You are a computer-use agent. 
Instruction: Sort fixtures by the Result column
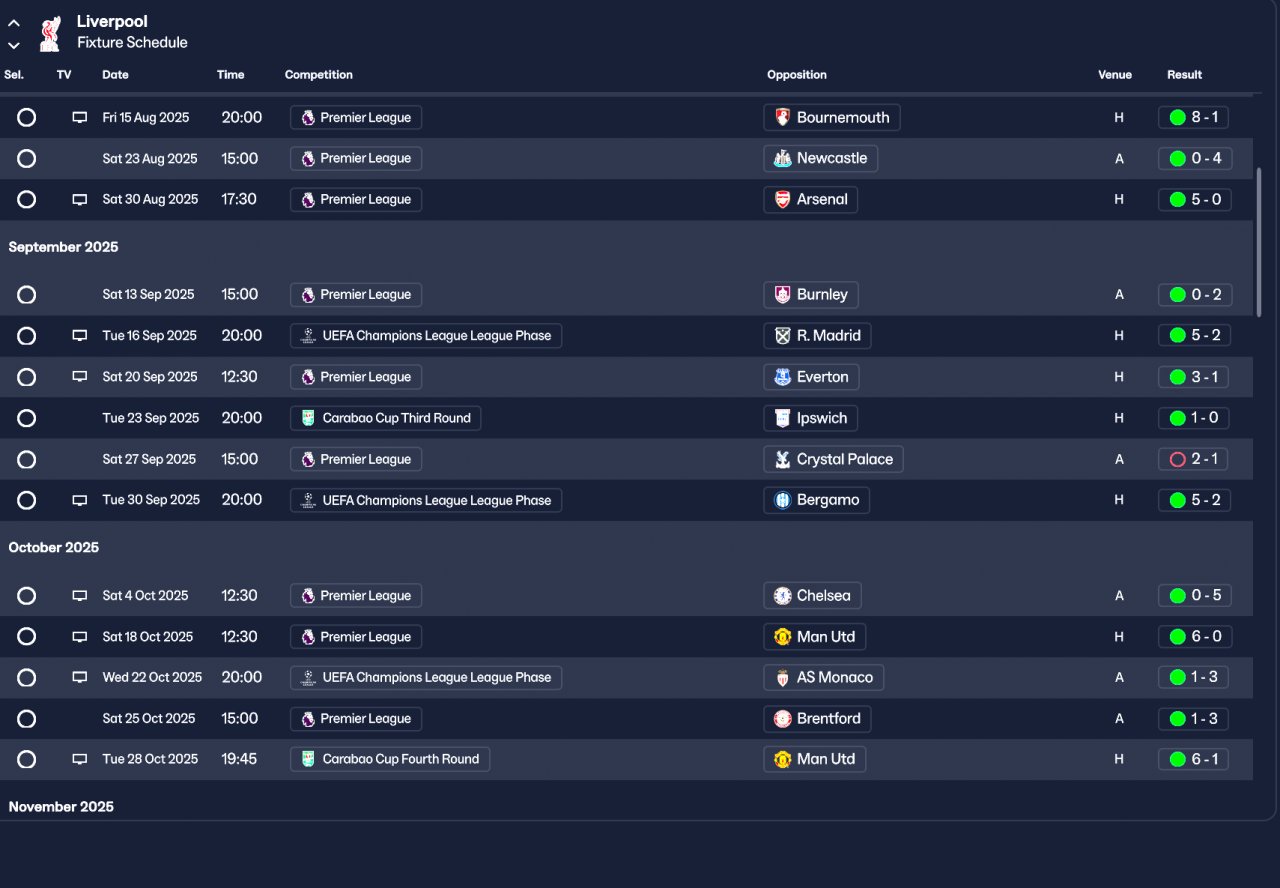pos(1184,75)
